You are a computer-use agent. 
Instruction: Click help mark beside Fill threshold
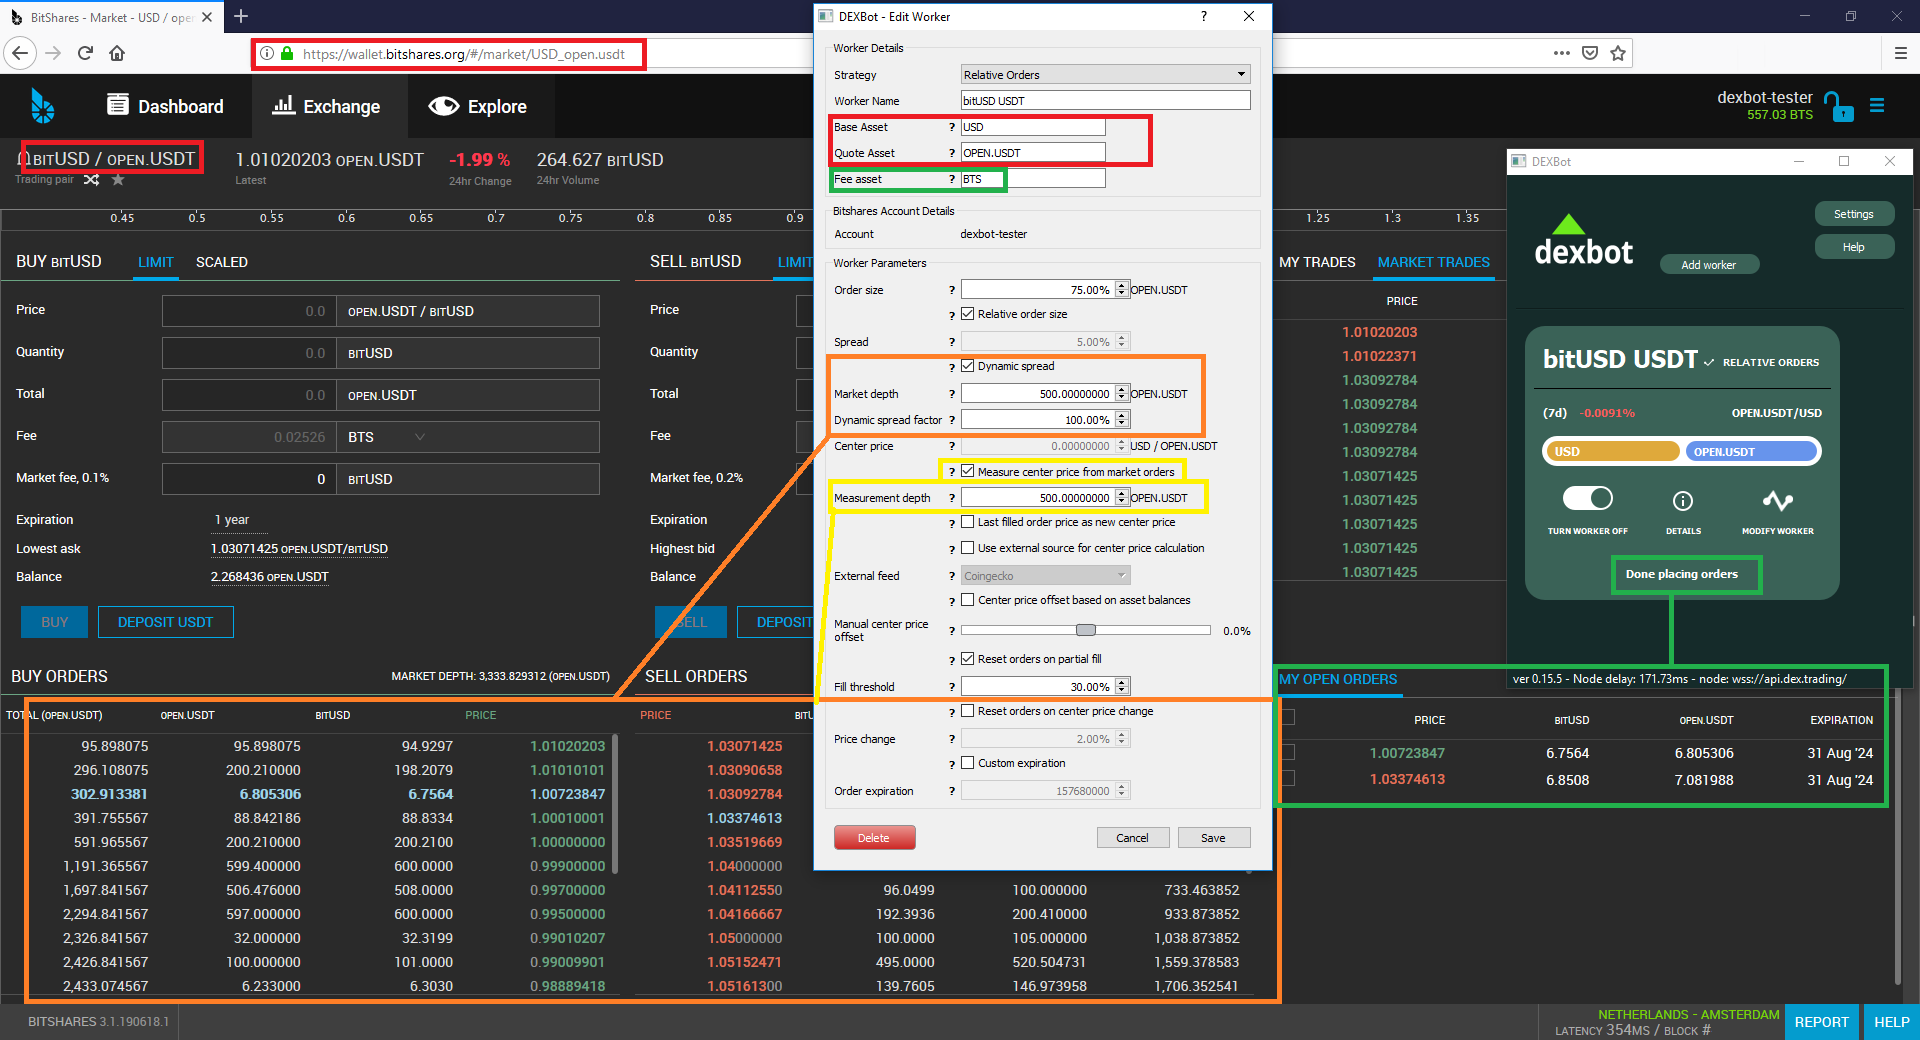952,688
